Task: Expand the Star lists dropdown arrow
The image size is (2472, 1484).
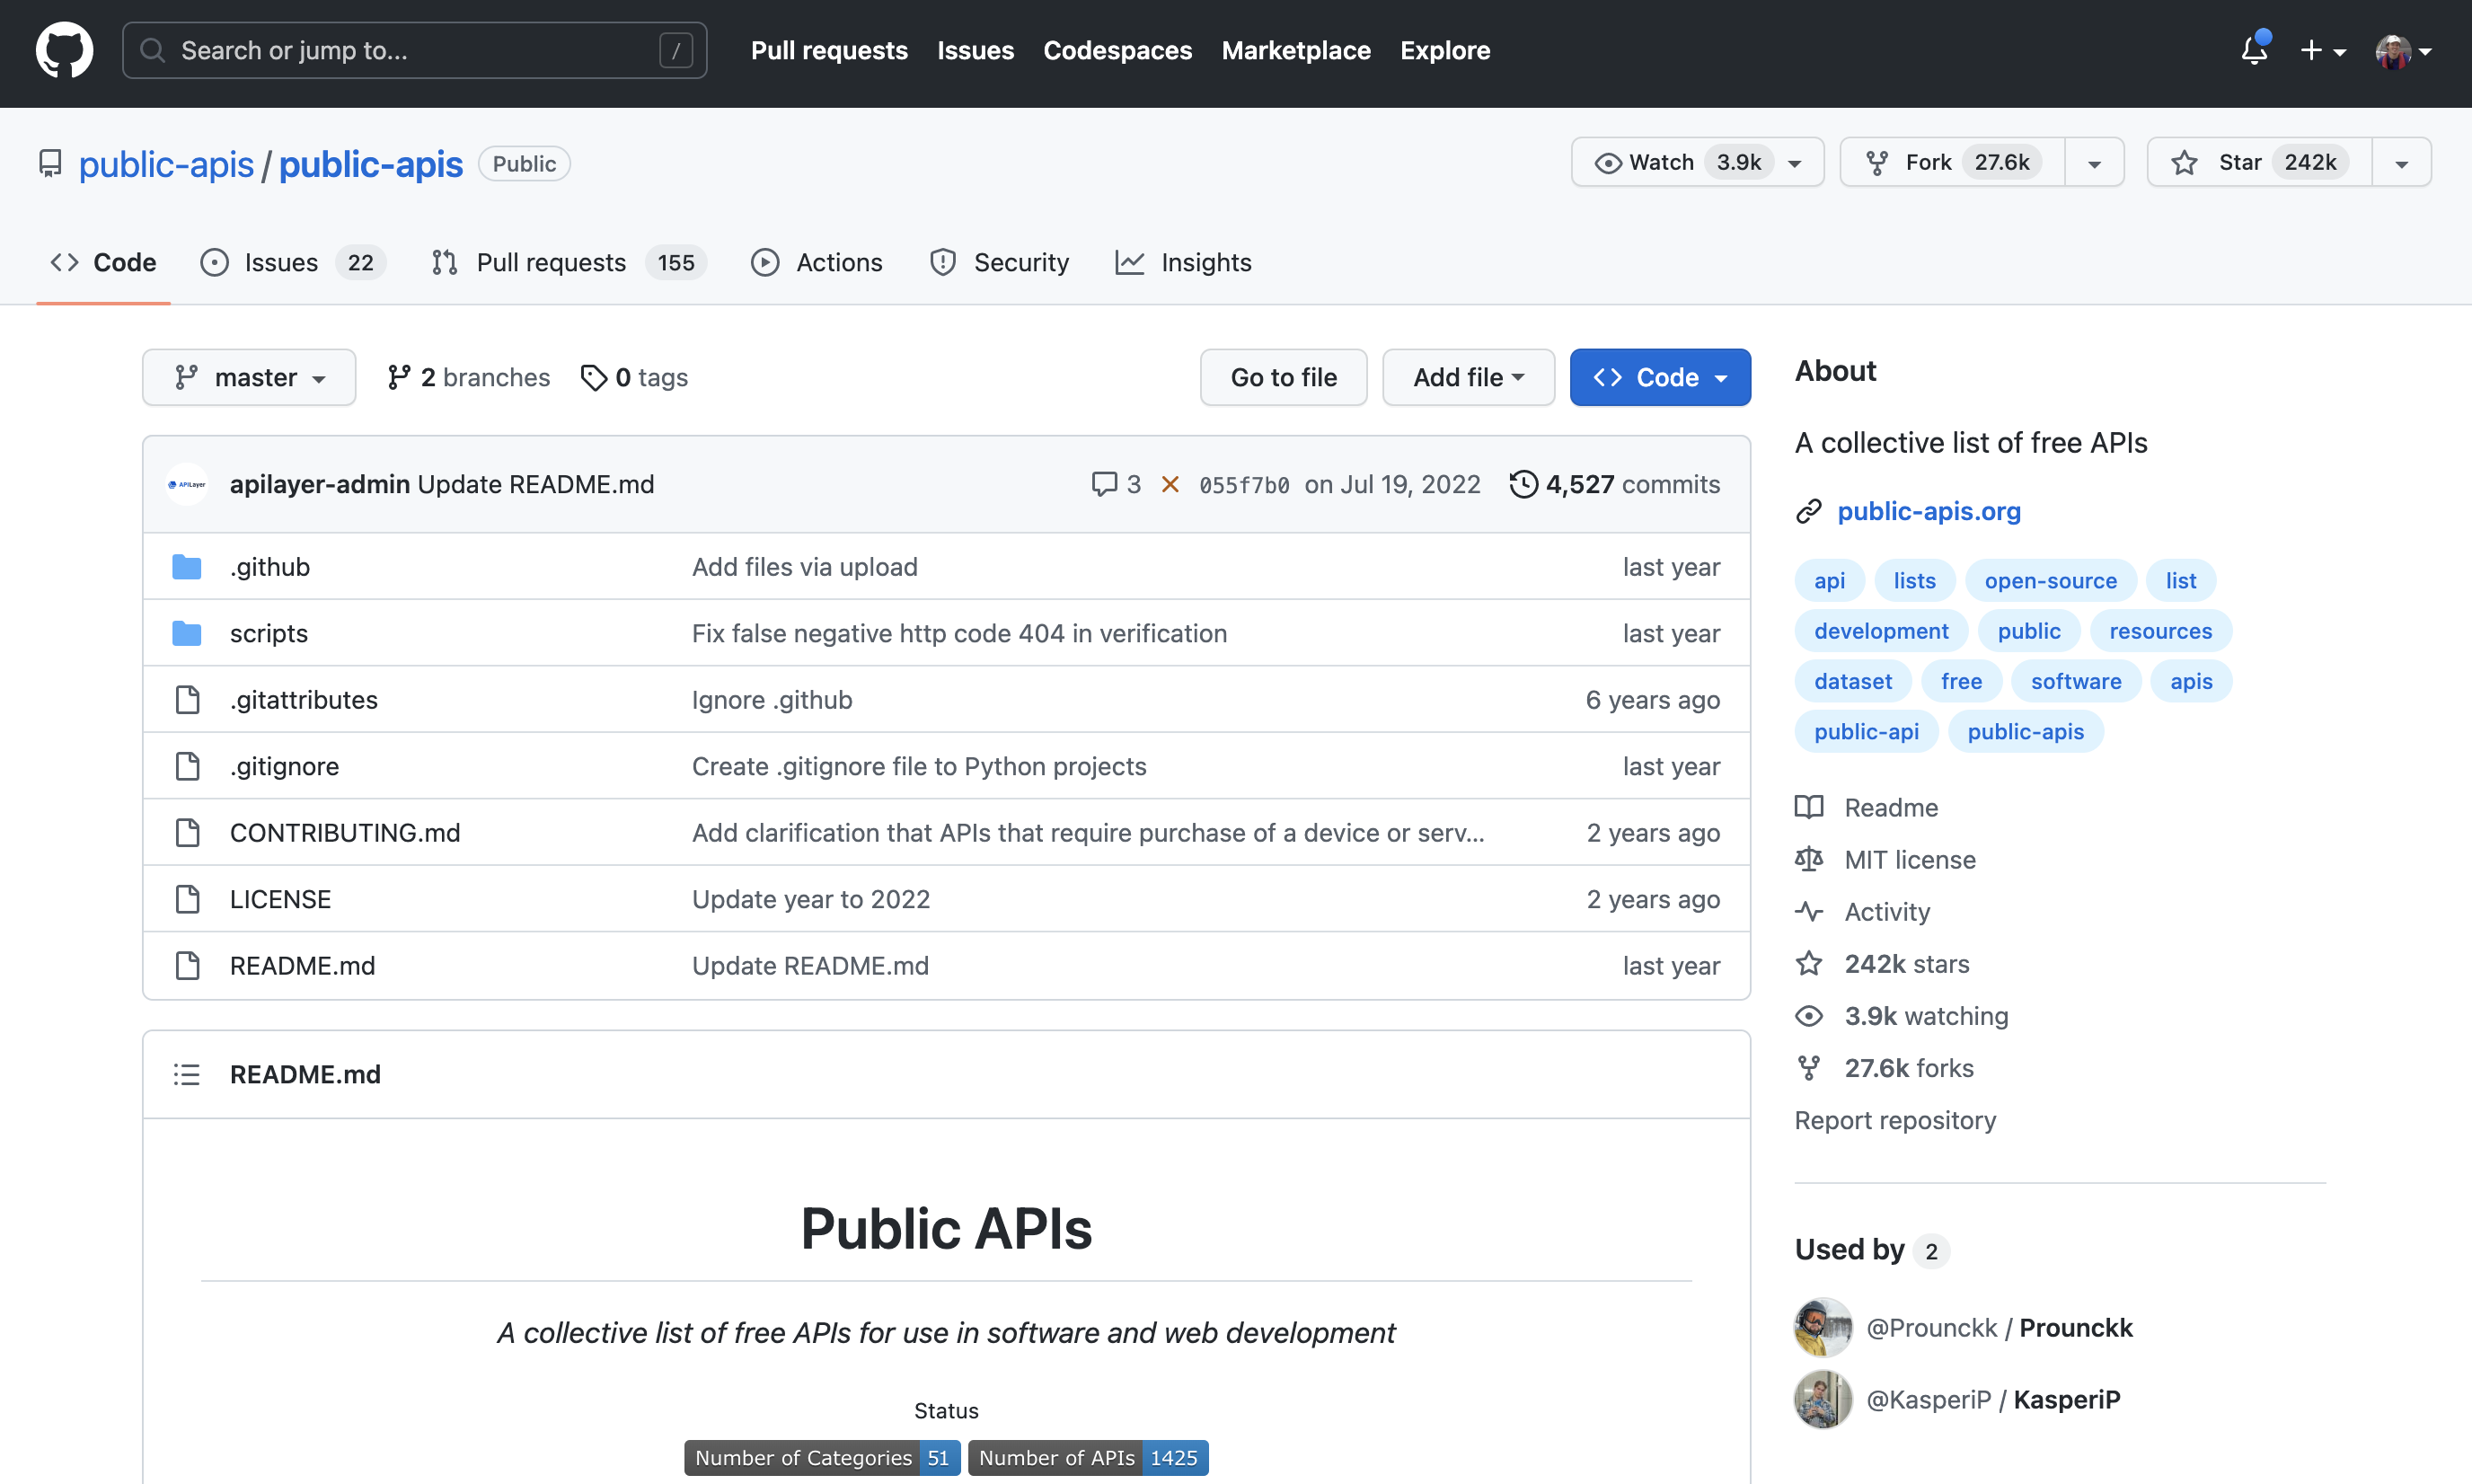Action: [2401, 163]
